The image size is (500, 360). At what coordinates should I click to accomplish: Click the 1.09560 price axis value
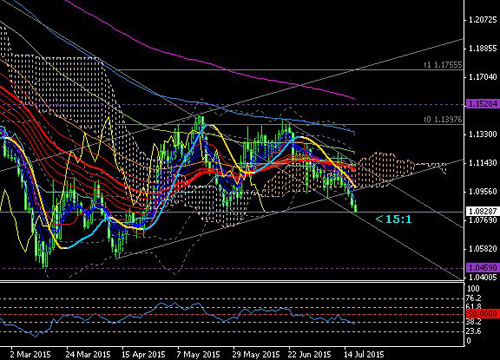483,192
